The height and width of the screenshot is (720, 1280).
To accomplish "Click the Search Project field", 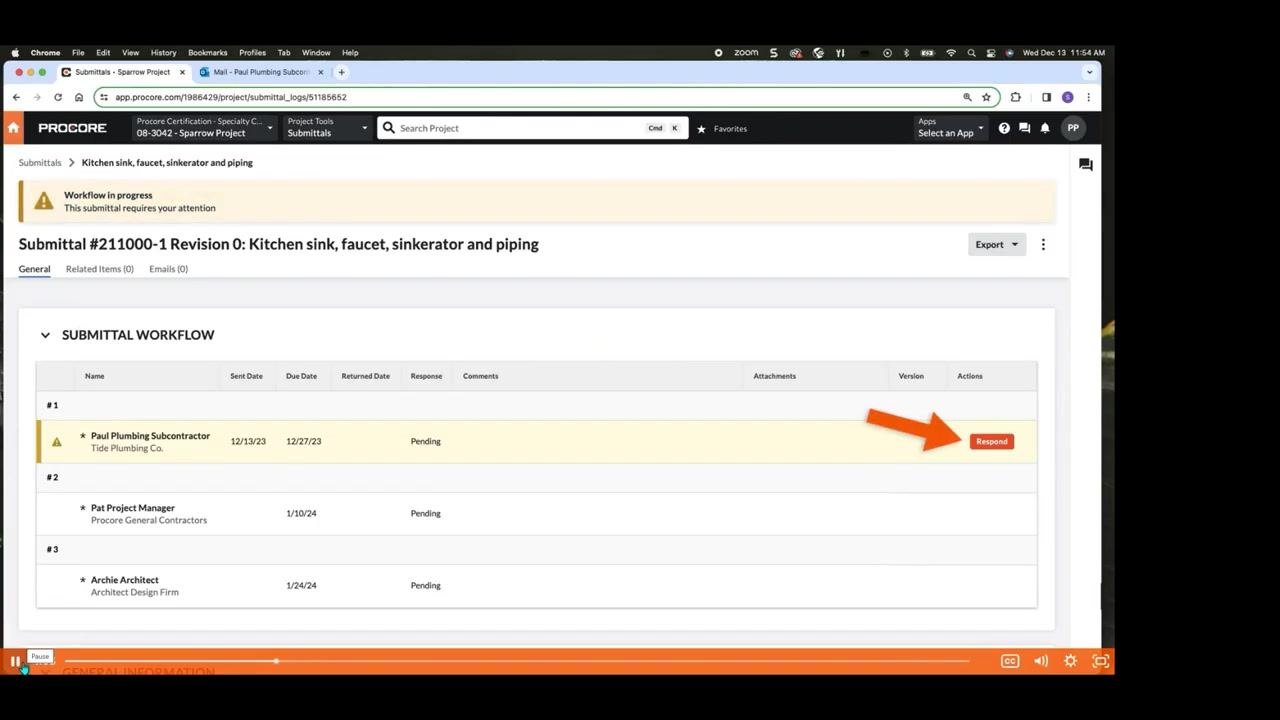I will [x=532, y=128].
